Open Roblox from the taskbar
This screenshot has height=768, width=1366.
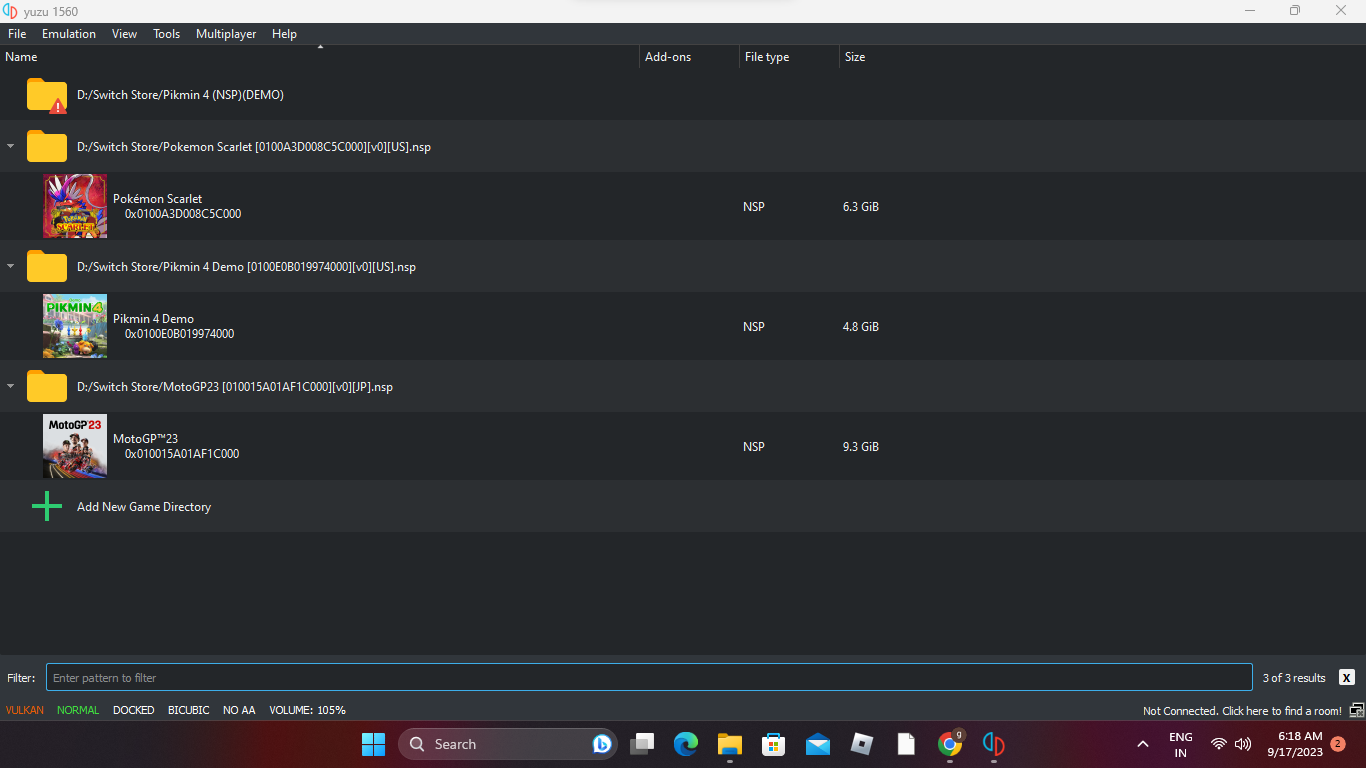coord(862,744)
